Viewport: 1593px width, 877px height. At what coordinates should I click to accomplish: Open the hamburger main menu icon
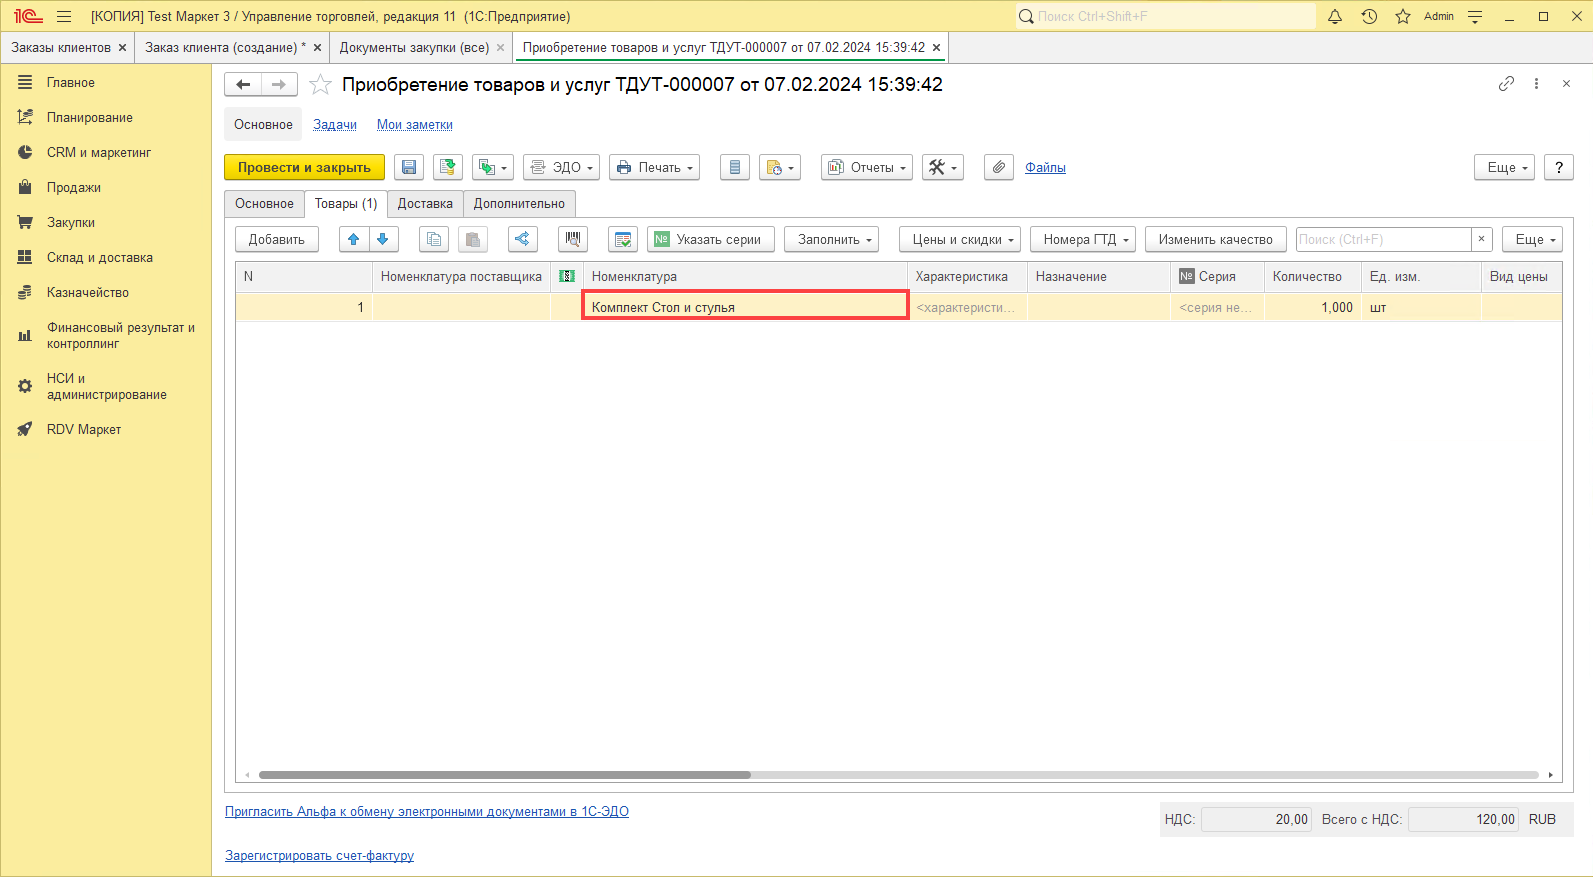[64, 16]
